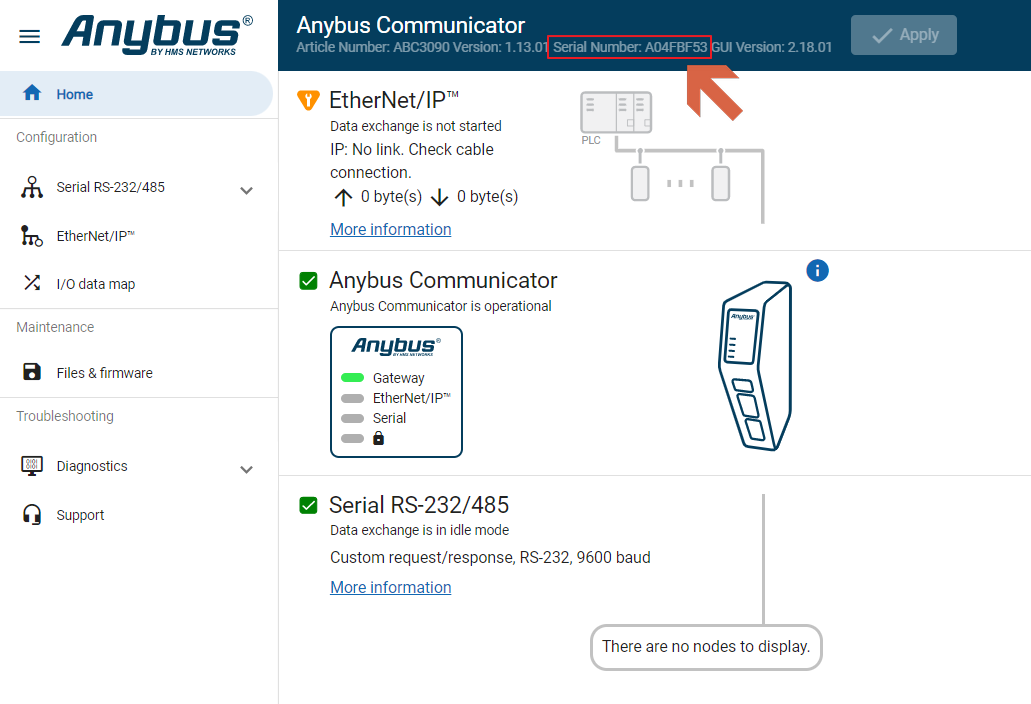Click the Anybus Communicator device illustration

(x=755, y=365)
